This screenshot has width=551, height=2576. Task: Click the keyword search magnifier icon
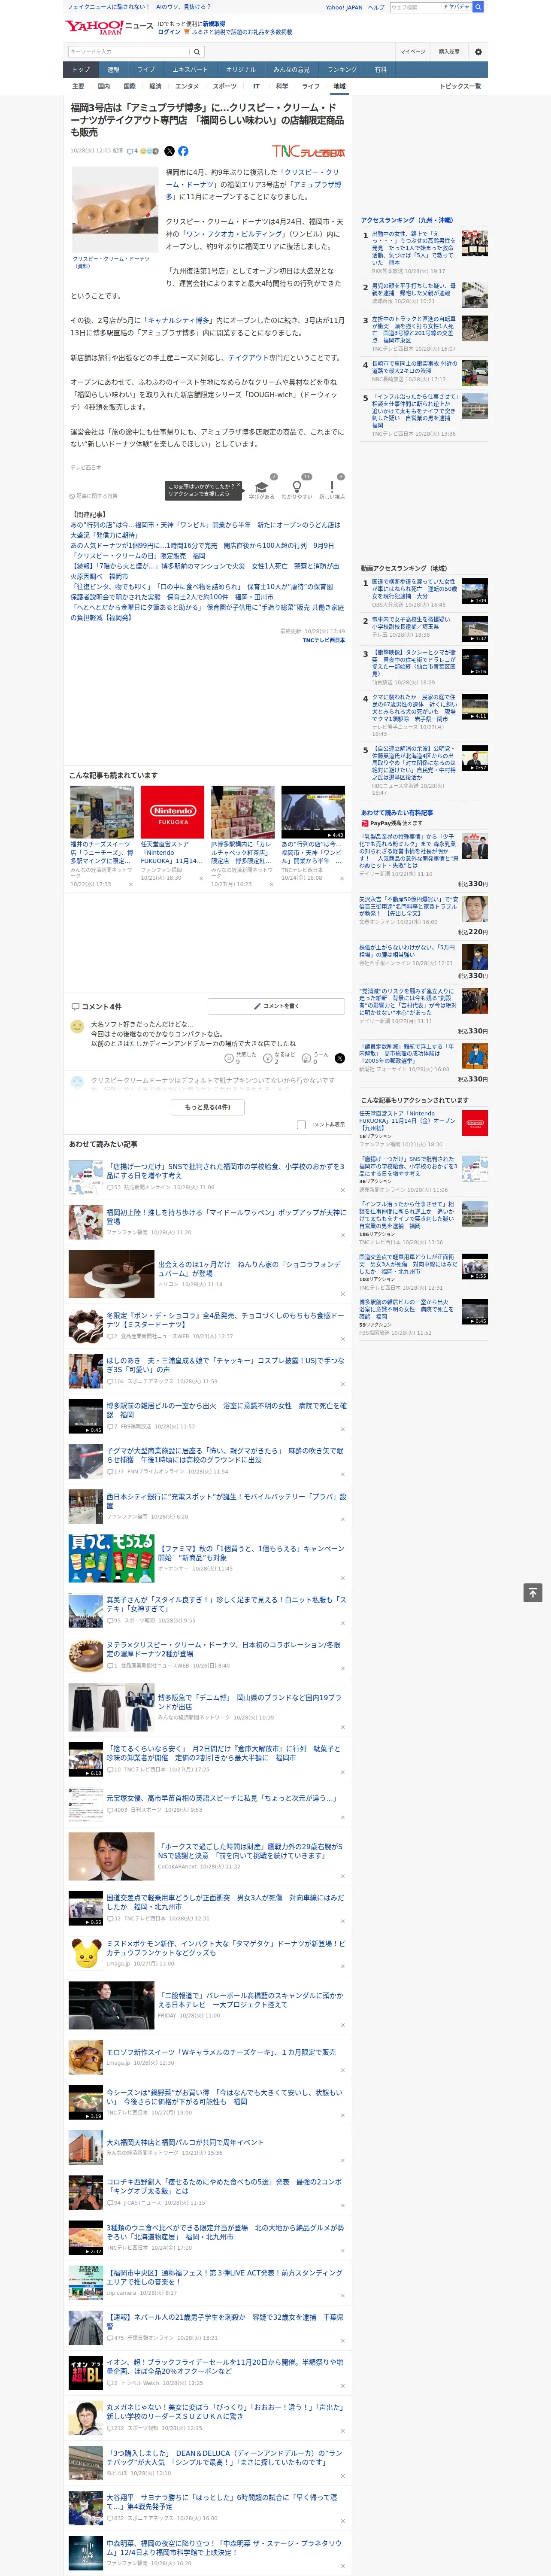coord(197,52)
